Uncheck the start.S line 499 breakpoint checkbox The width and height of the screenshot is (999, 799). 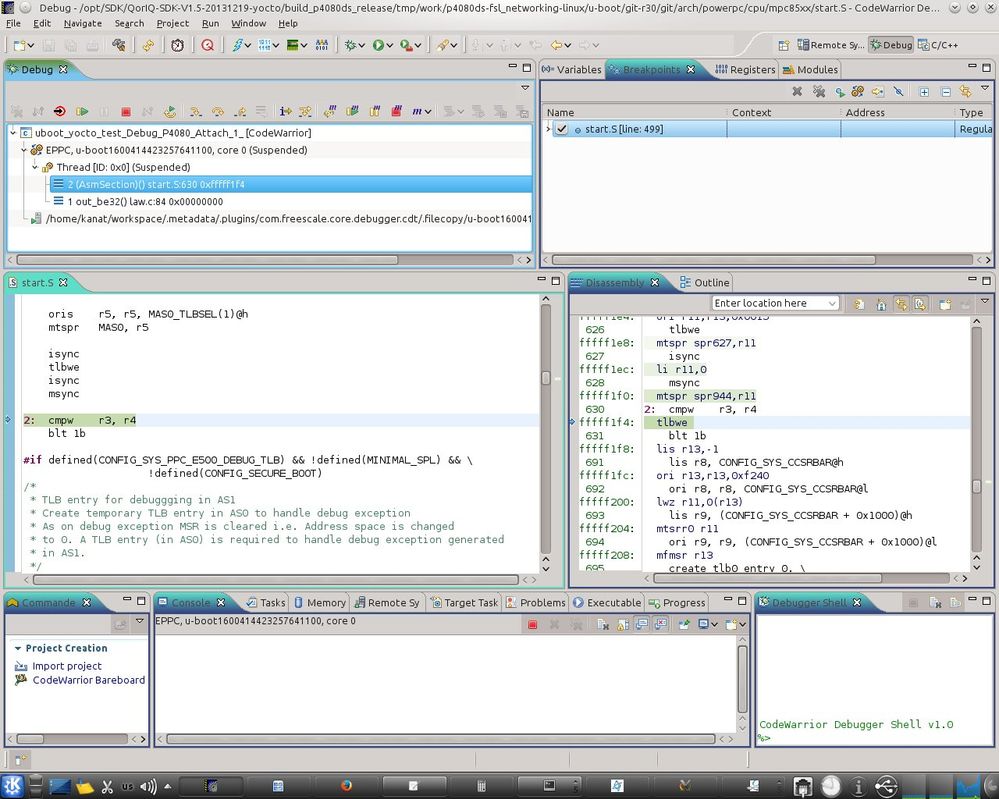tap(562, 129)
